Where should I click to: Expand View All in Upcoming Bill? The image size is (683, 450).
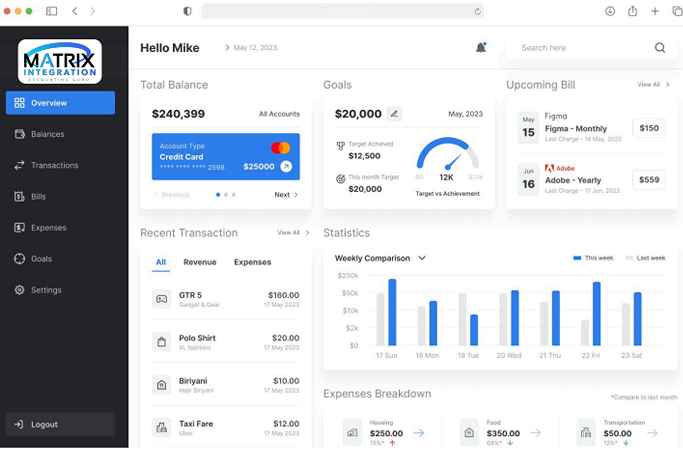(x=653, y=85)
